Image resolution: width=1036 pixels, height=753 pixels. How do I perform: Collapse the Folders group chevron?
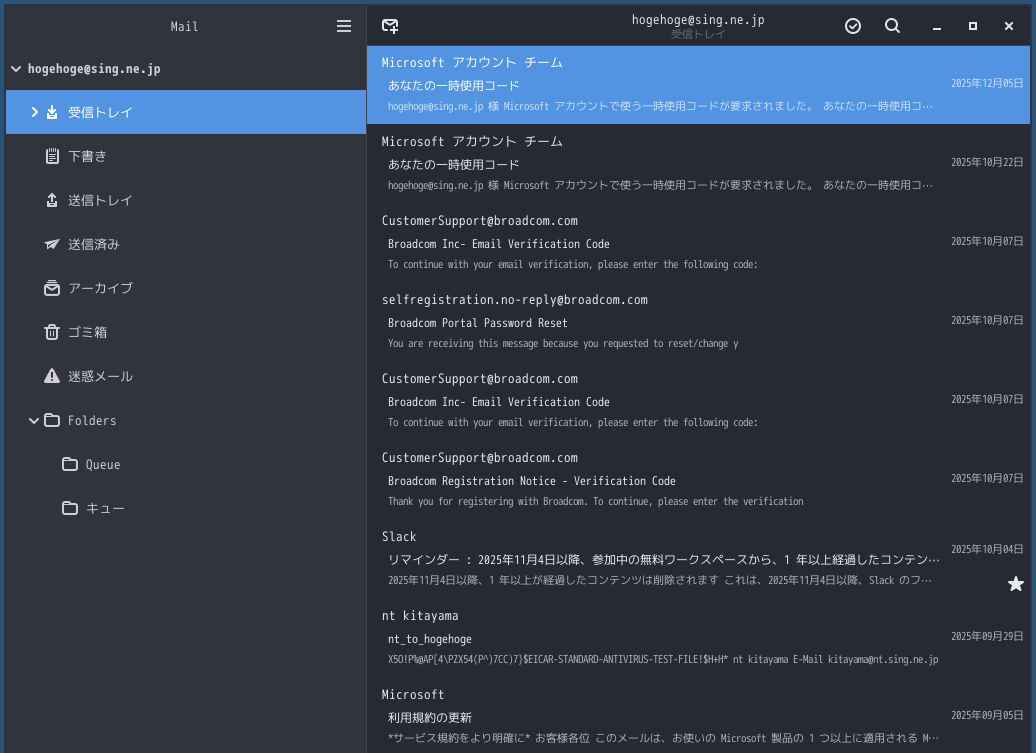coord(34,421)
